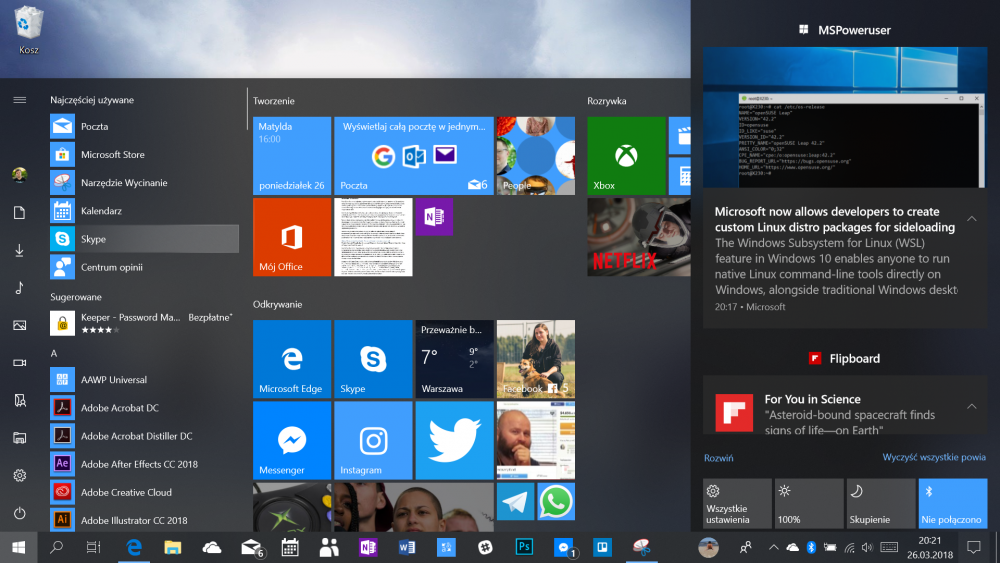Open Action Center icon on taskbar
Viewport: 1000px width, 563px height.
[x=974, y=547]
